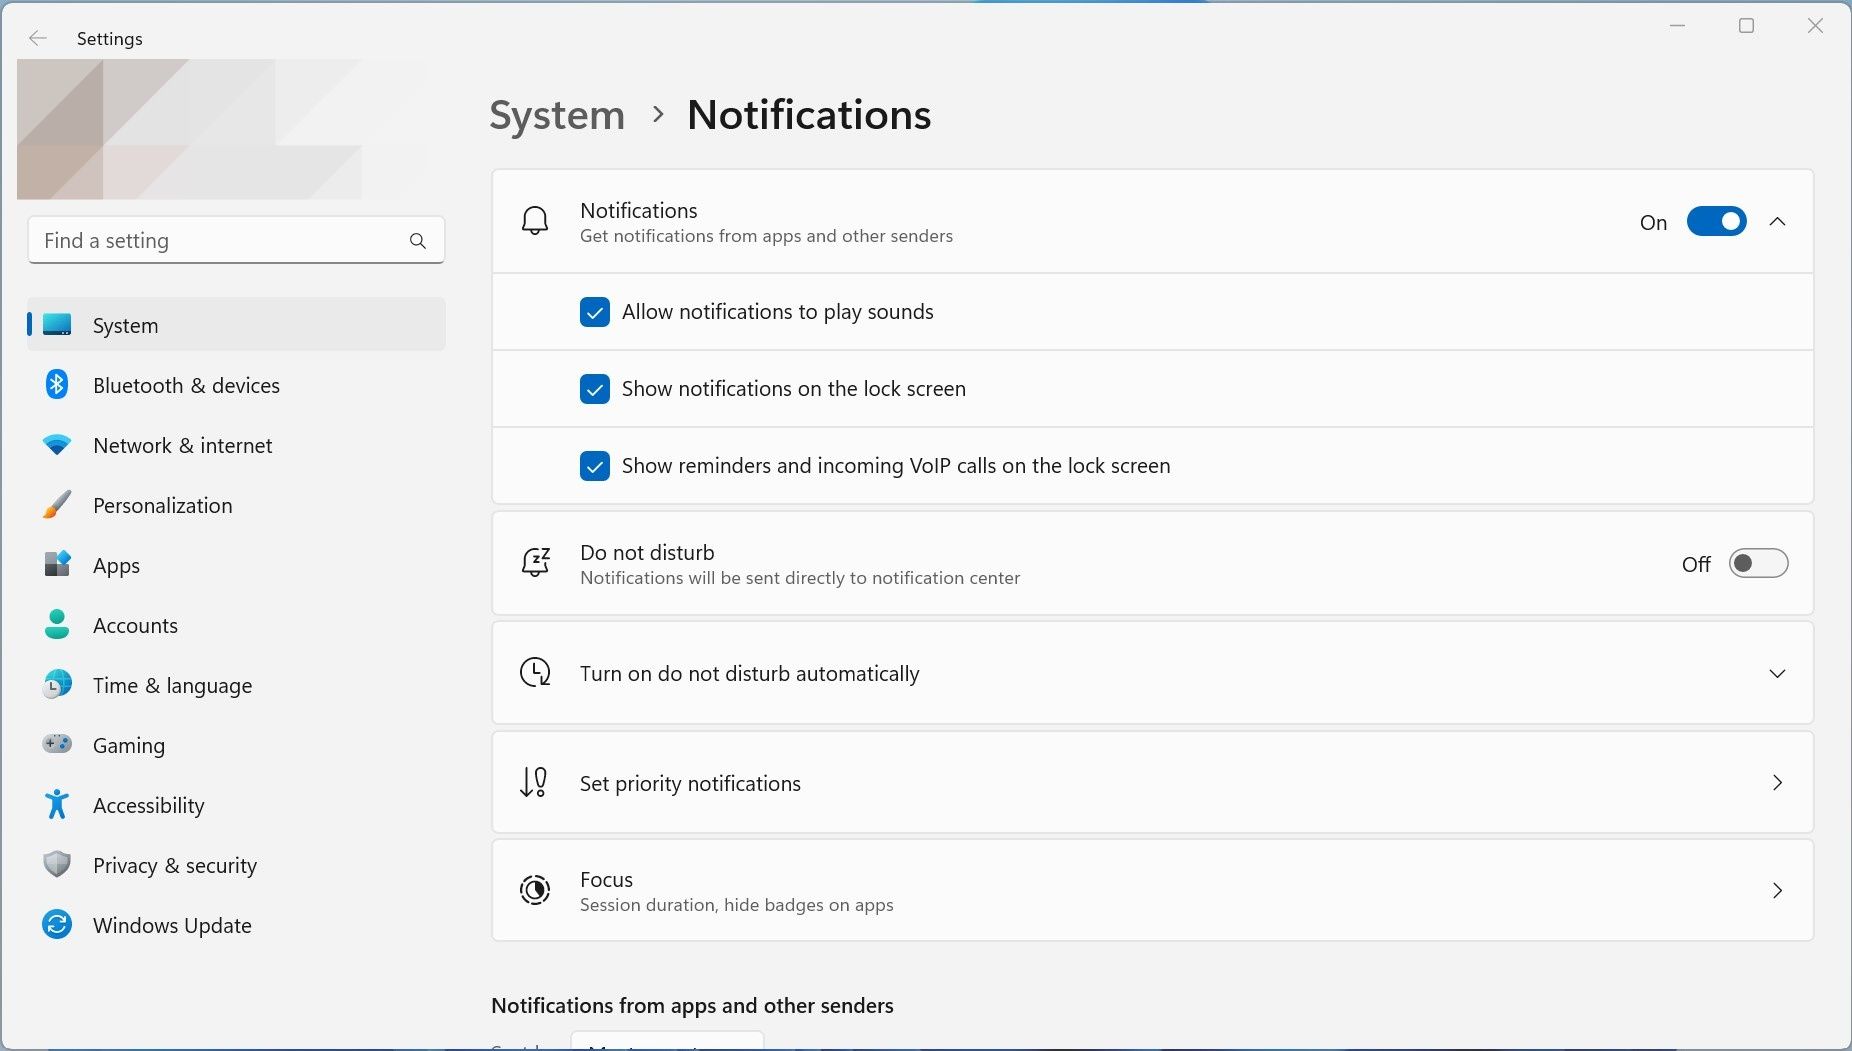Click the System monitor icon in the sidebar
The image size is (1852, 1051).
[57, 325]
